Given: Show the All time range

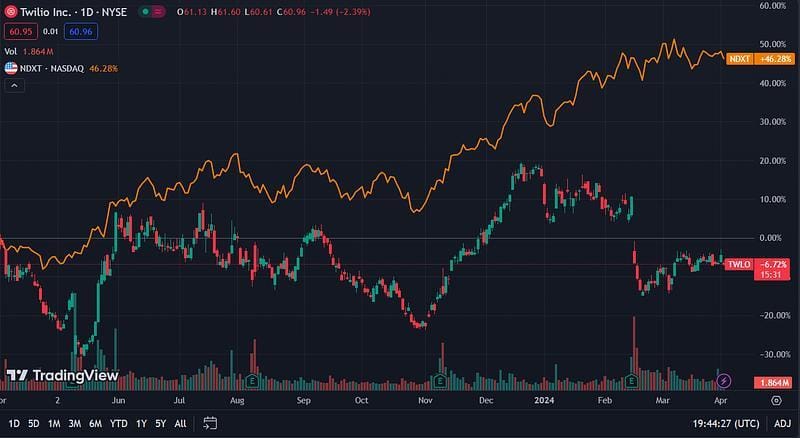Looking at the screenshot, I should pos(180,423).
